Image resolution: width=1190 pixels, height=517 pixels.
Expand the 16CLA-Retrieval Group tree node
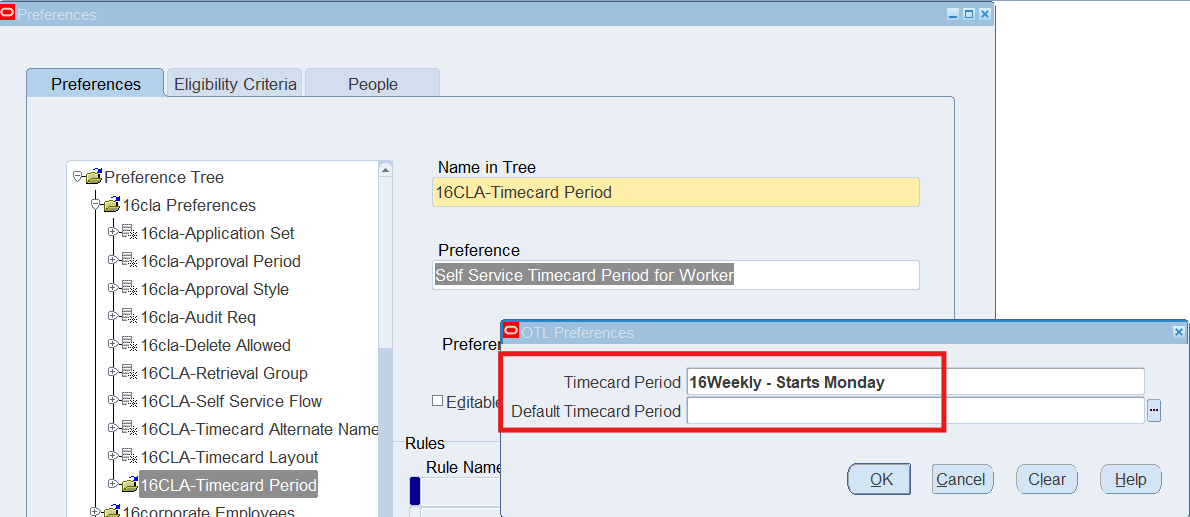[x=112, y=373]
